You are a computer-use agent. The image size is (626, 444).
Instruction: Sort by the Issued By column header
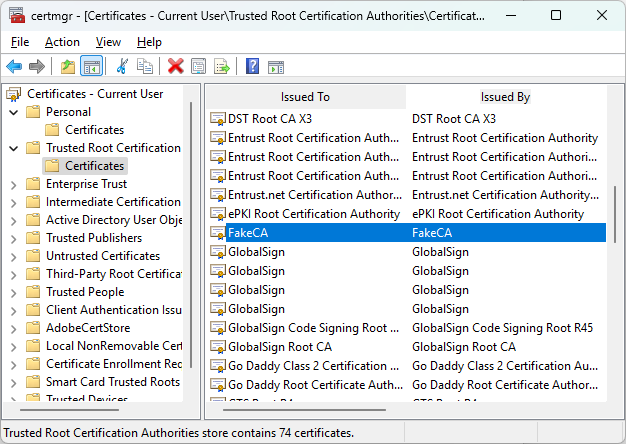pos(505,97)
